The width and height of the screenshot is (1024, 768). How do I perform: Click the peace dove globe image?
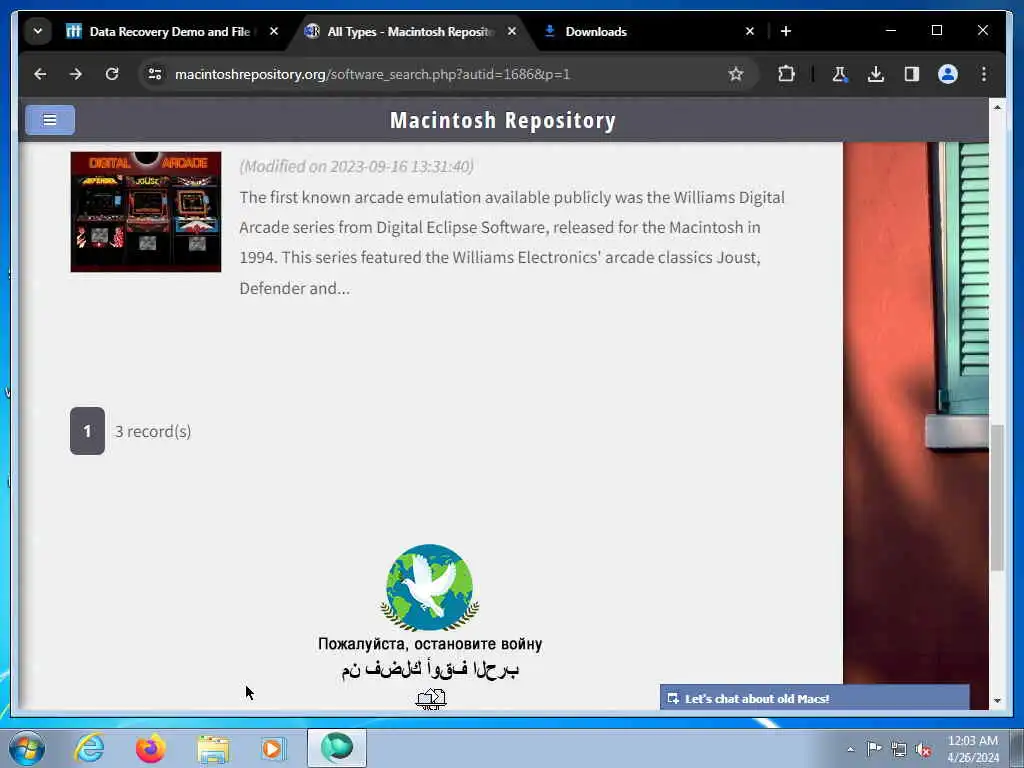(430, 587)
